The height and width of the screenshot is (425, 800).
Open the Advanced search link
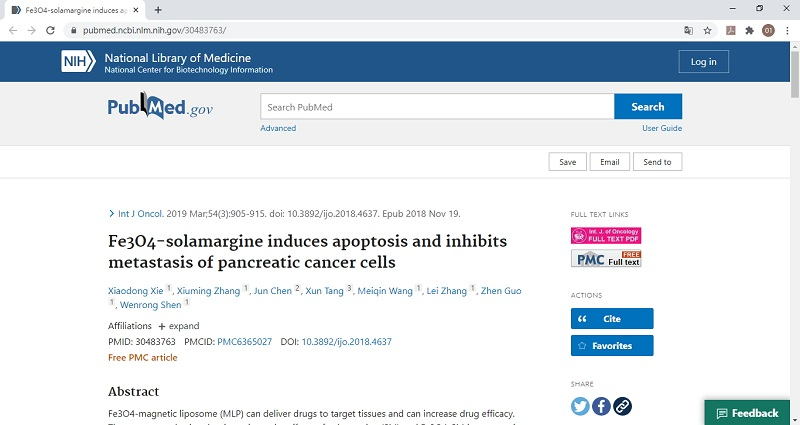point(278,128)
